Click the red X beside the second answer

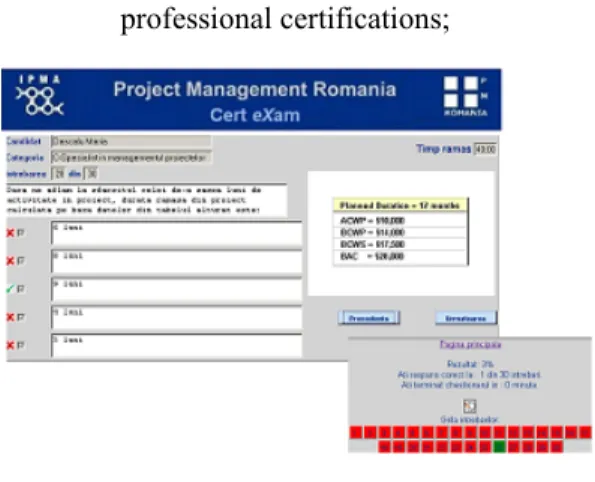click(x=10, y=261)
